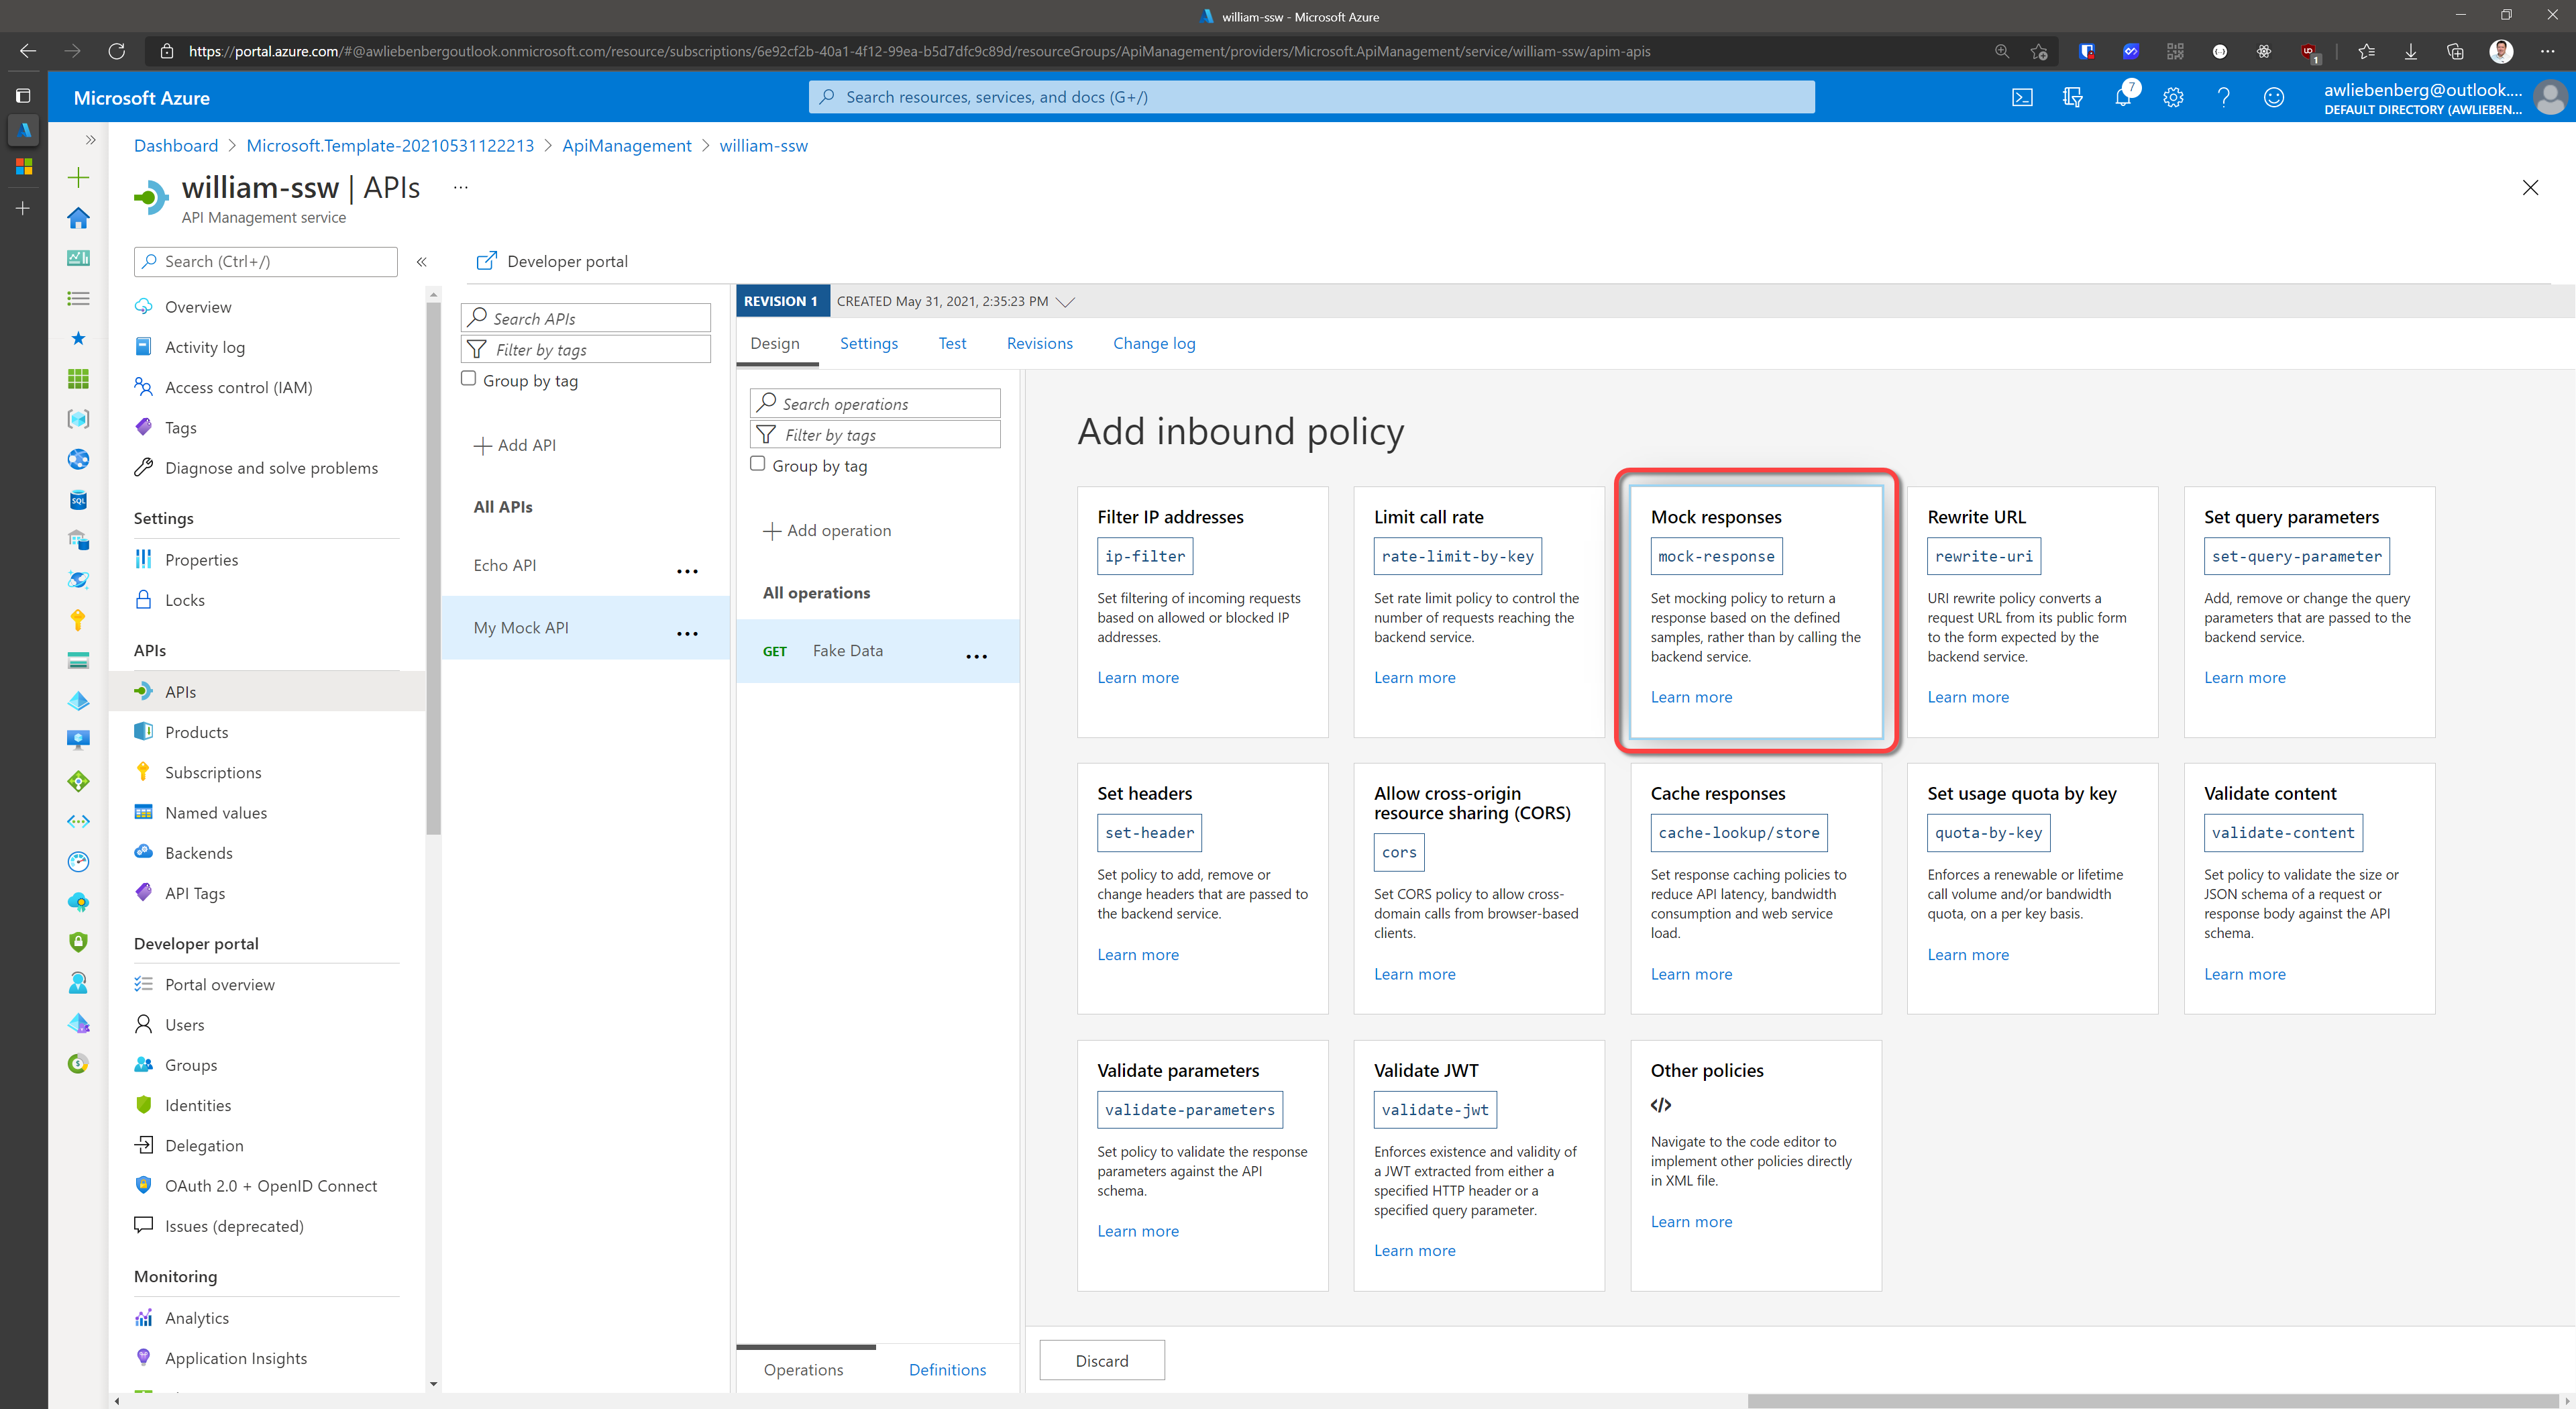Switch to the Definitions tab
Image resolution: width=2576 pixels, height=1409 pixels.
click(946, 1369)
